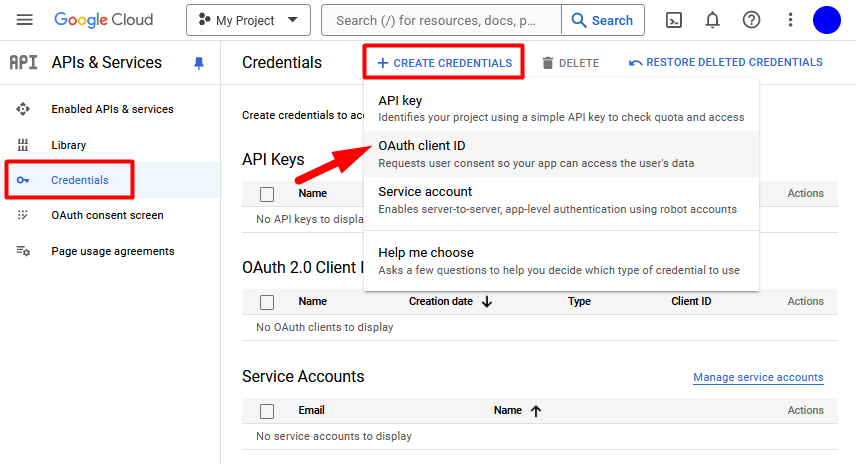This screenshot has width=856, height=464.
Task: Click RESTORE DELETED CREDENTIALS
Action: (x=726, y=62)
